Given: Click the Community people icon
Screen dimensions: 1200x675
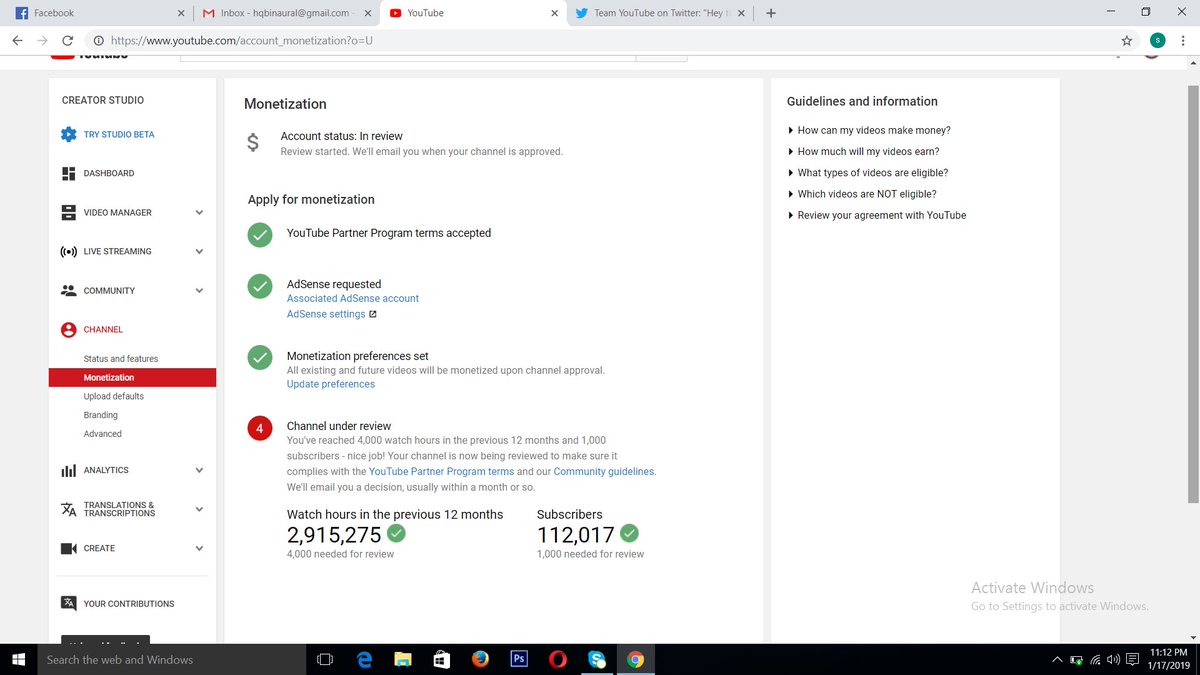Looking at the screenshot, I should click(x=69, y=290).
